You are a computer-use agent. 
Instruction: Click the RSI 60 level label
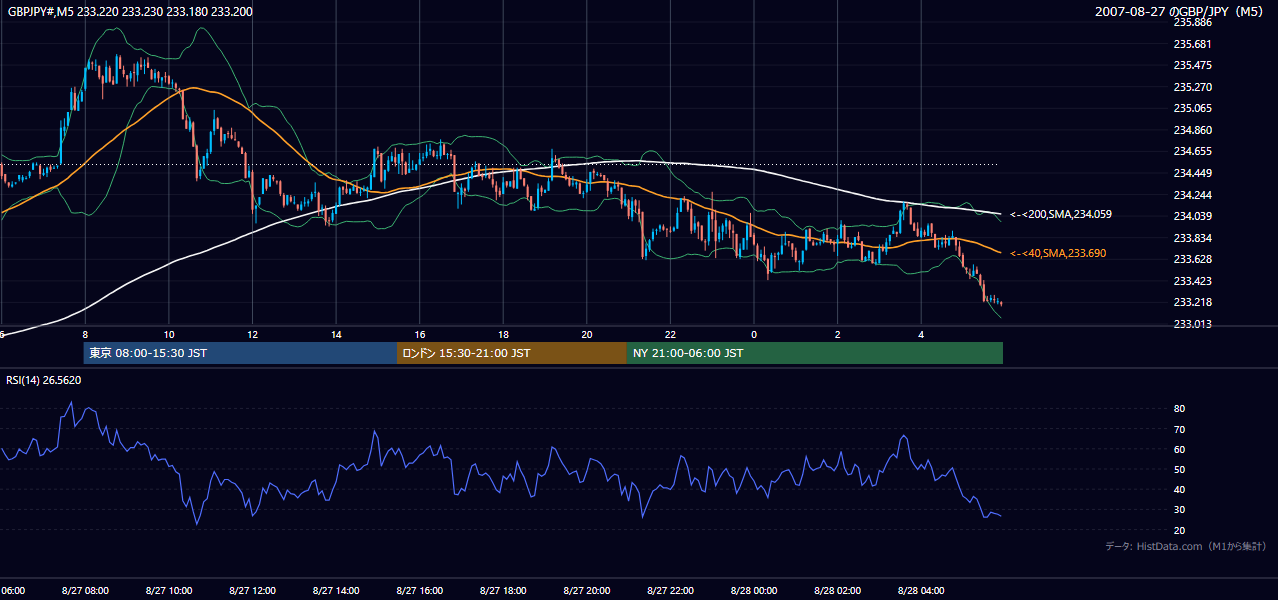tap(1179, 449)
